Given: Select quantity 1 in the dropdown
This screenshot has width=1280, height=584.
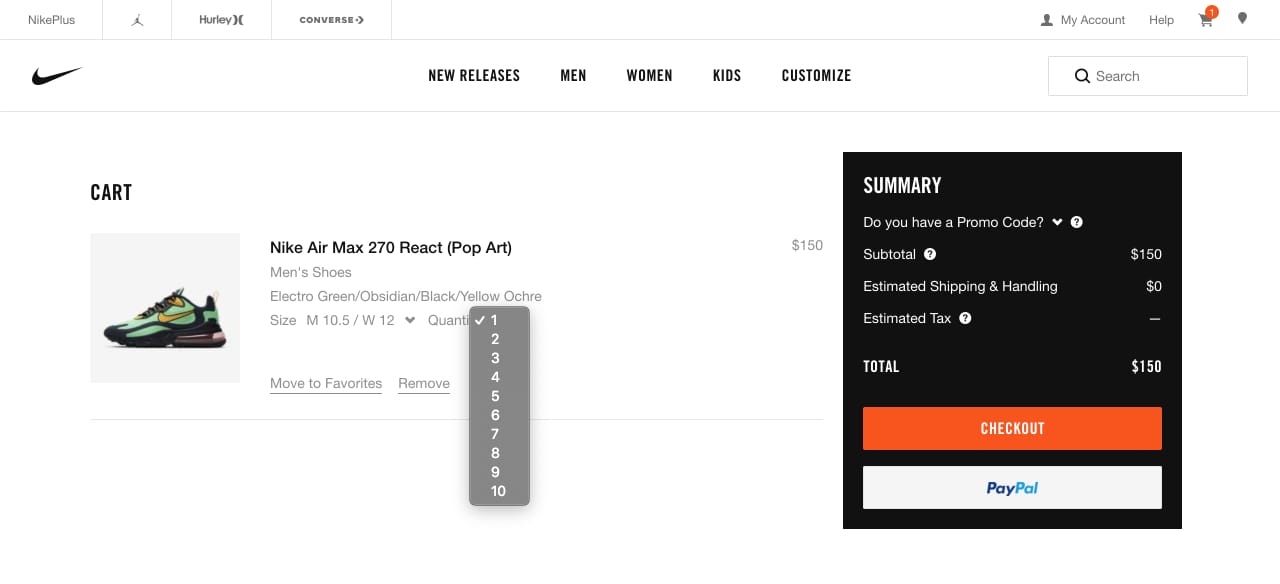Looking at the screenshot, I should click(499, 321).
